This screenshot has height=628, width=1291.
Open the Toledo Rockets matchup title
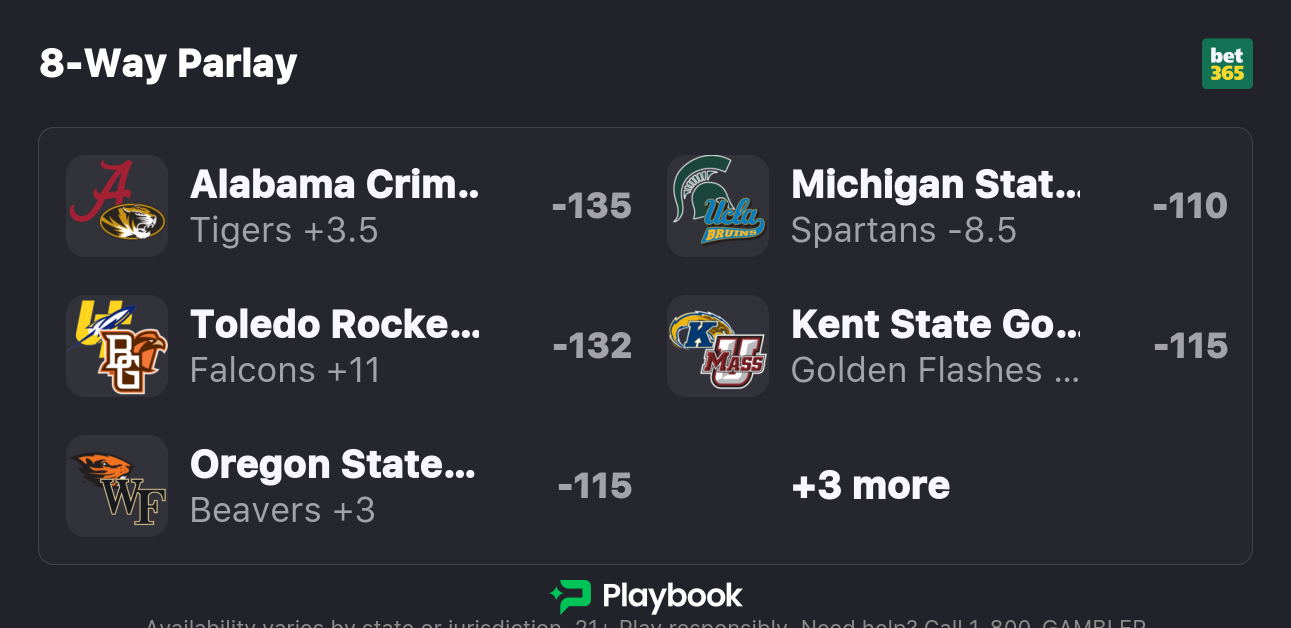[335, 325]
